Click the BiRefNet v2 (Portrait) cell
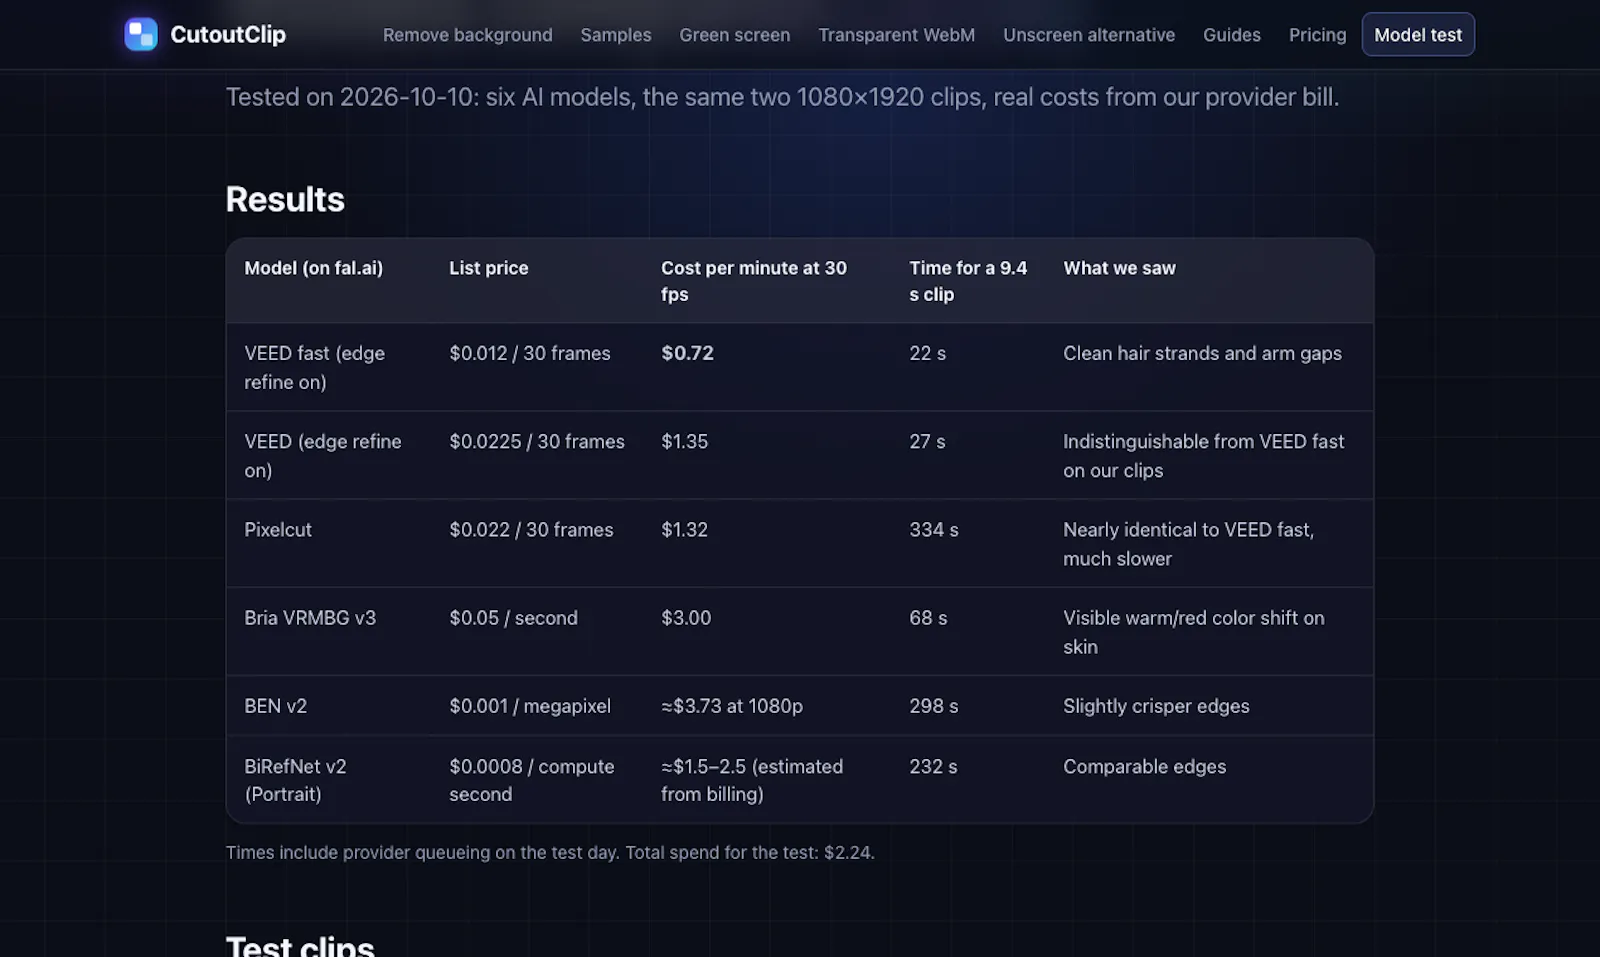The width and height of the screenshot is (1600, 957). pyautogui.click(x=296, y=780)
